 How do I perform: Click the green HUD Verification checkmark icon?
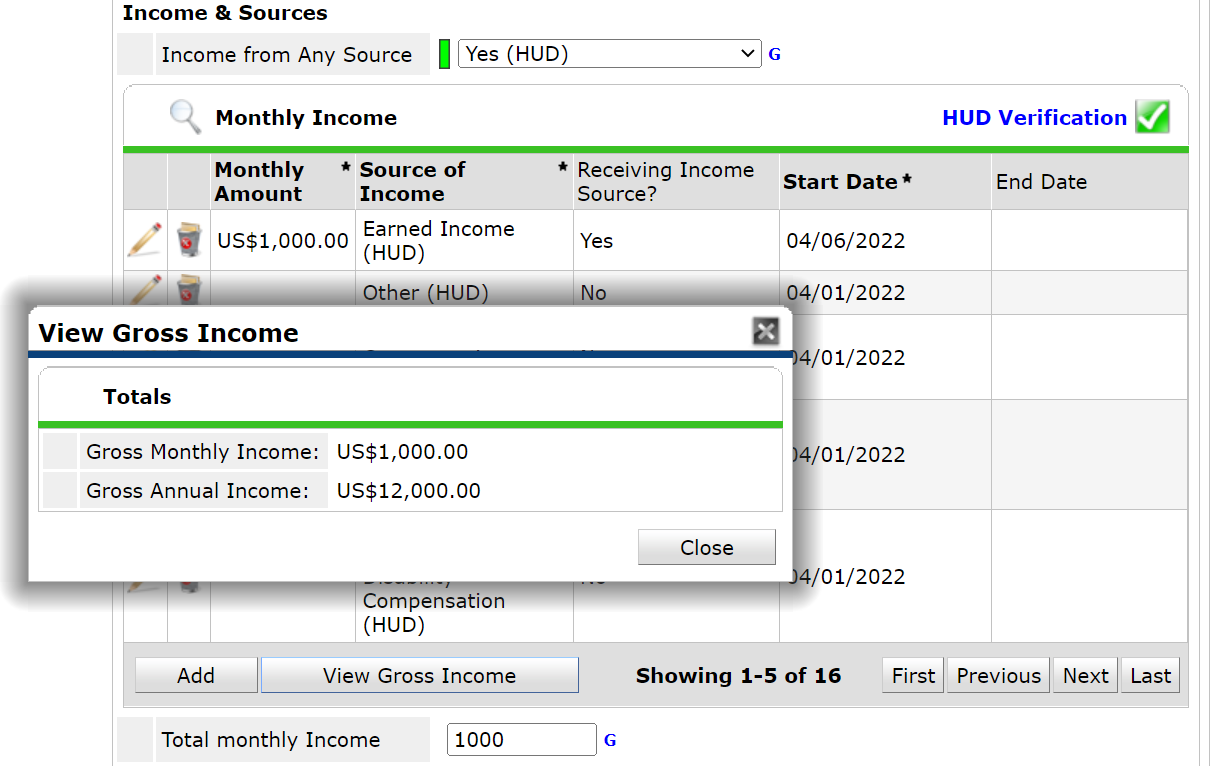(x=1152, y=117)
